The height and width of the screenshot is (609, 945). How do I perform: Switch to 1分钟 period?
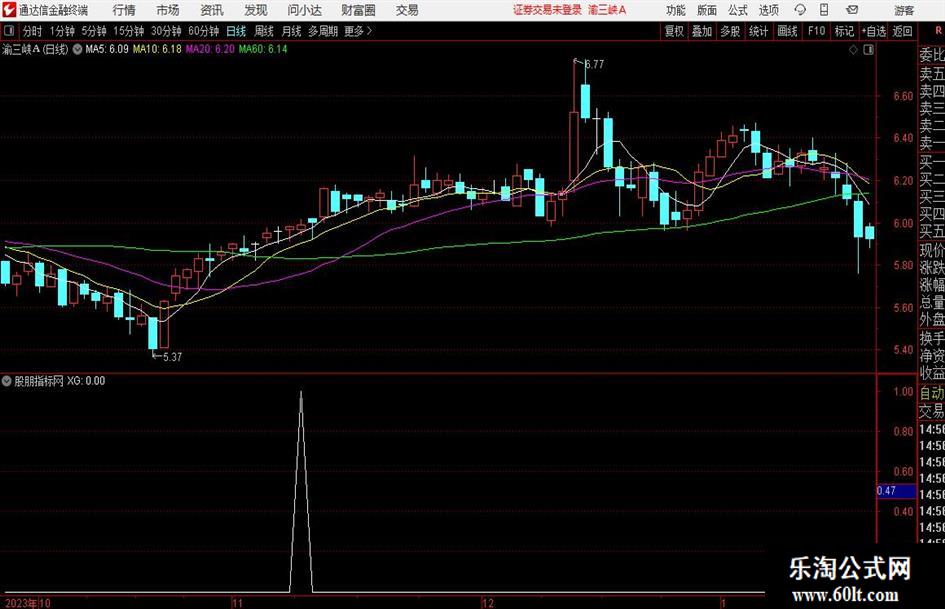tap(61, 31)
